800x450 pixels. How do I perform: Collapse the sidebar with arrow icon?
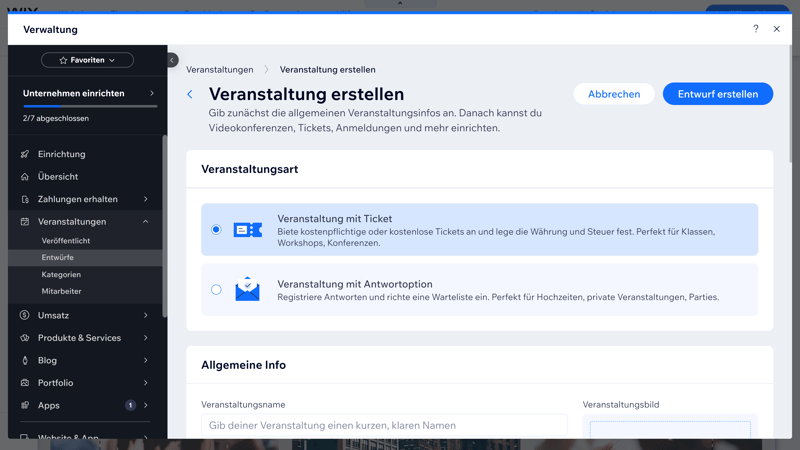coord(172,60)
